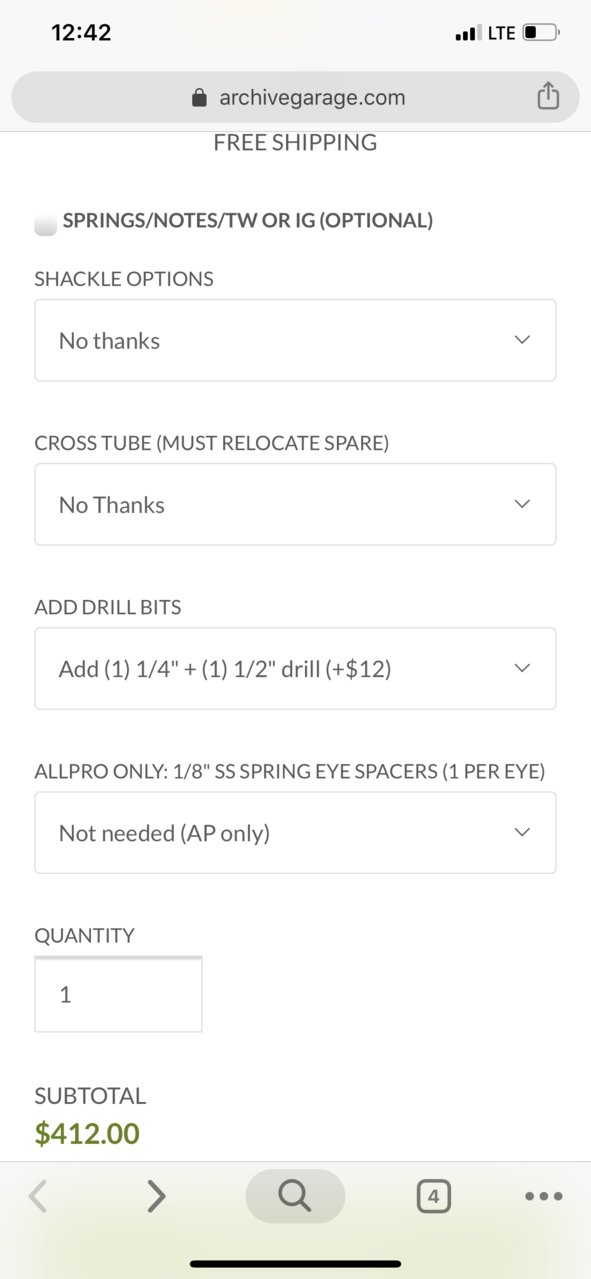Open the Add Drill Bits dropdown
Viewport: 591px width, 1279px height.
tap(295, 668)
